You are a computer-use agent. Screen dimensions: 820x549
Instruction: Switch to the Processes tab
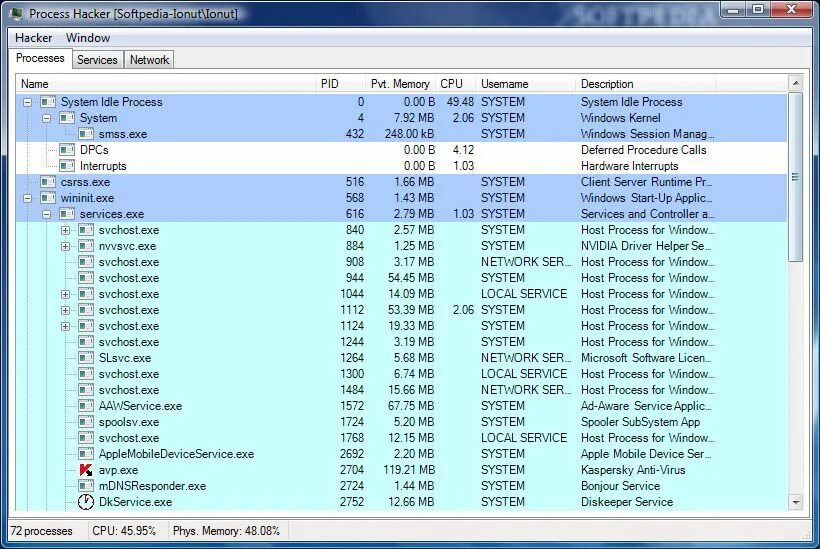click(40, 58)
